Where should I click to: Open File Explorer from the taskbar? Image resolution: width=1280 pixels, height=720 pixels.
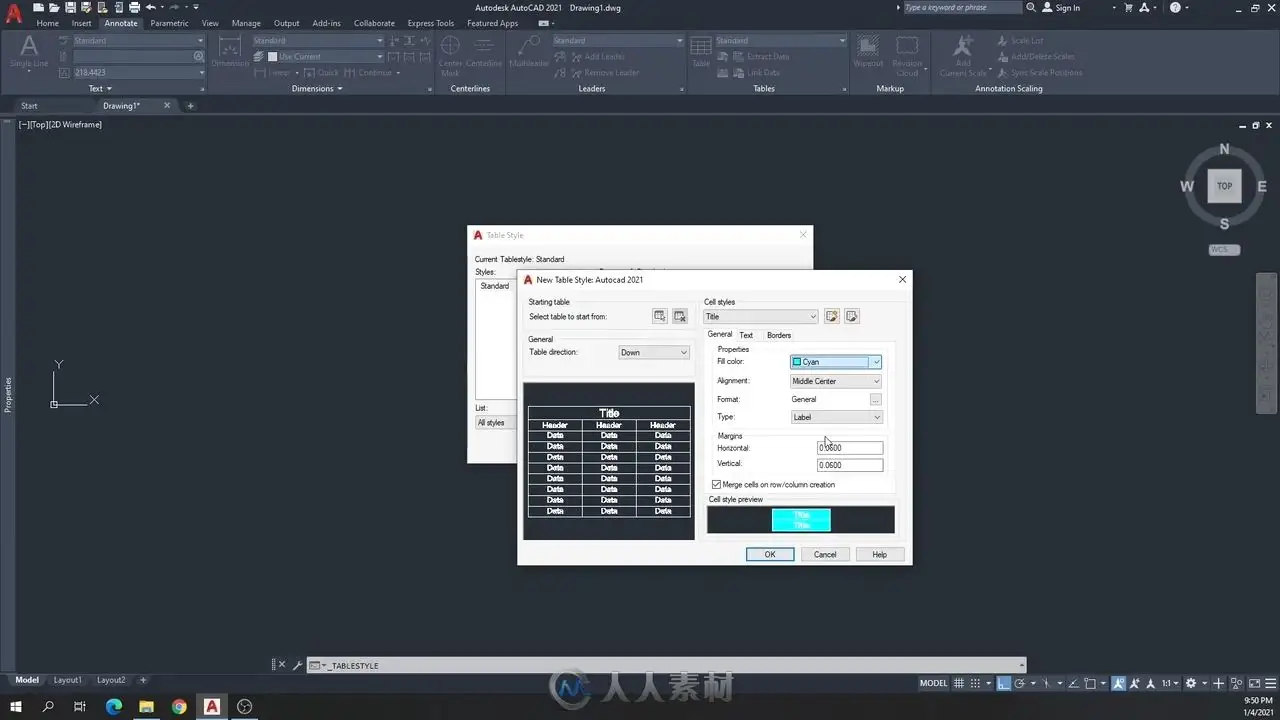click(146, 706)
